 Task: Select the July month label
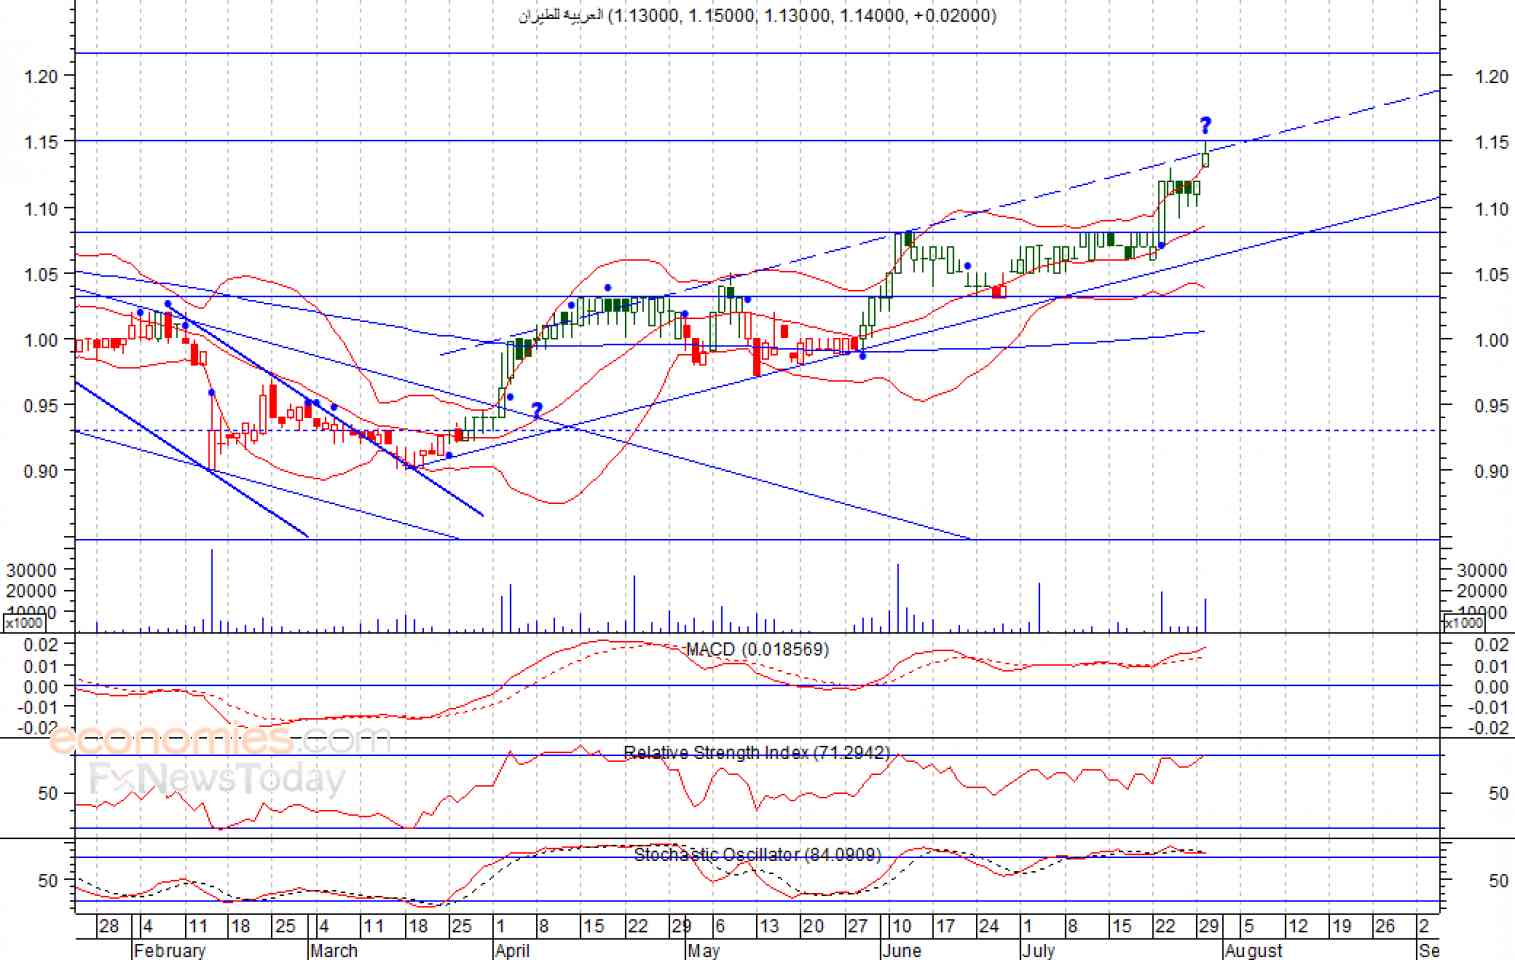pos(1038,950)
